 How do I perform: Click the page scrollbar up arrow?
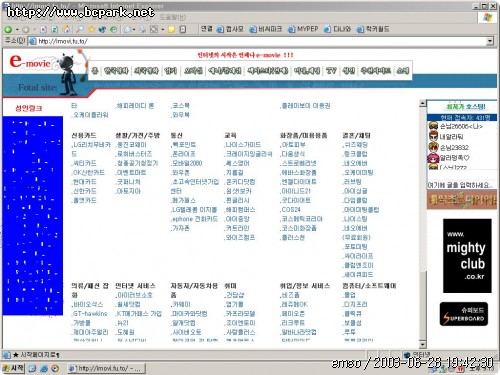[x=422, y=103]
